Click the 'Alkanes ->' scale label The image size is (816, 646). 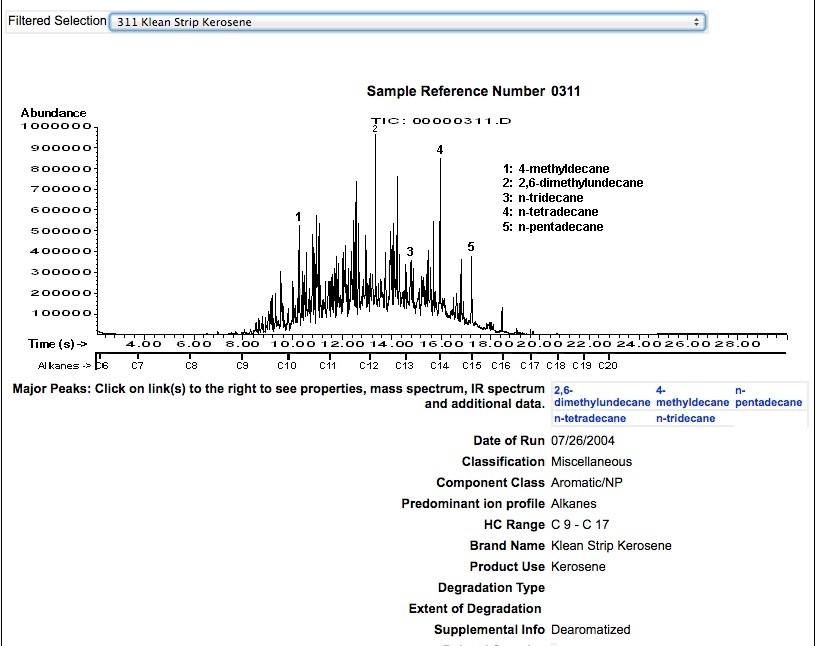(x=65, y=365)
